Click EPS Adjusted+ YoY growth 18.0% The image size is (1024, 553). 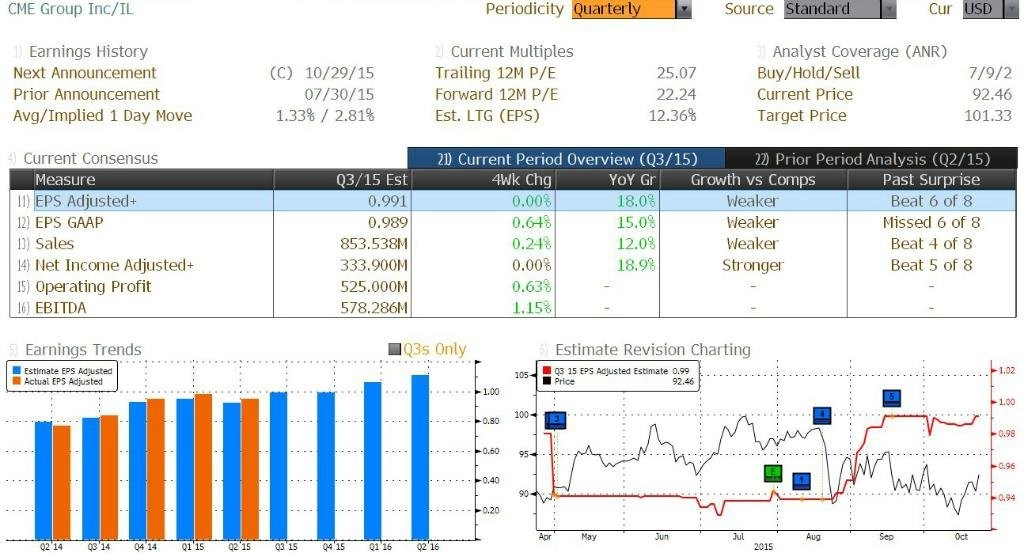pos(636,200)
